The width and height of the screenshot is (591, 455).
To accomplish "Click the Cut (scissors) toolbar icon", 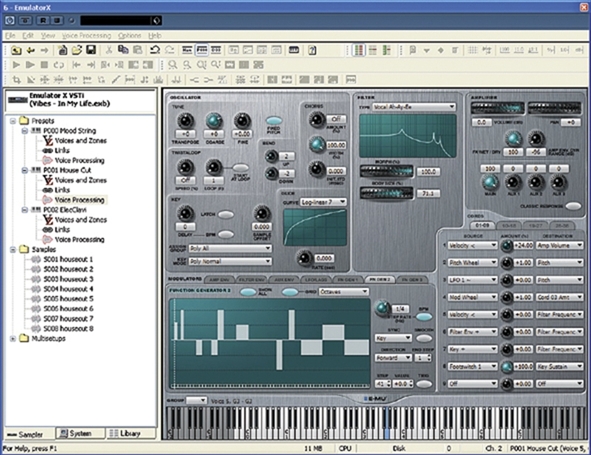I will click(x=109, y=50).
